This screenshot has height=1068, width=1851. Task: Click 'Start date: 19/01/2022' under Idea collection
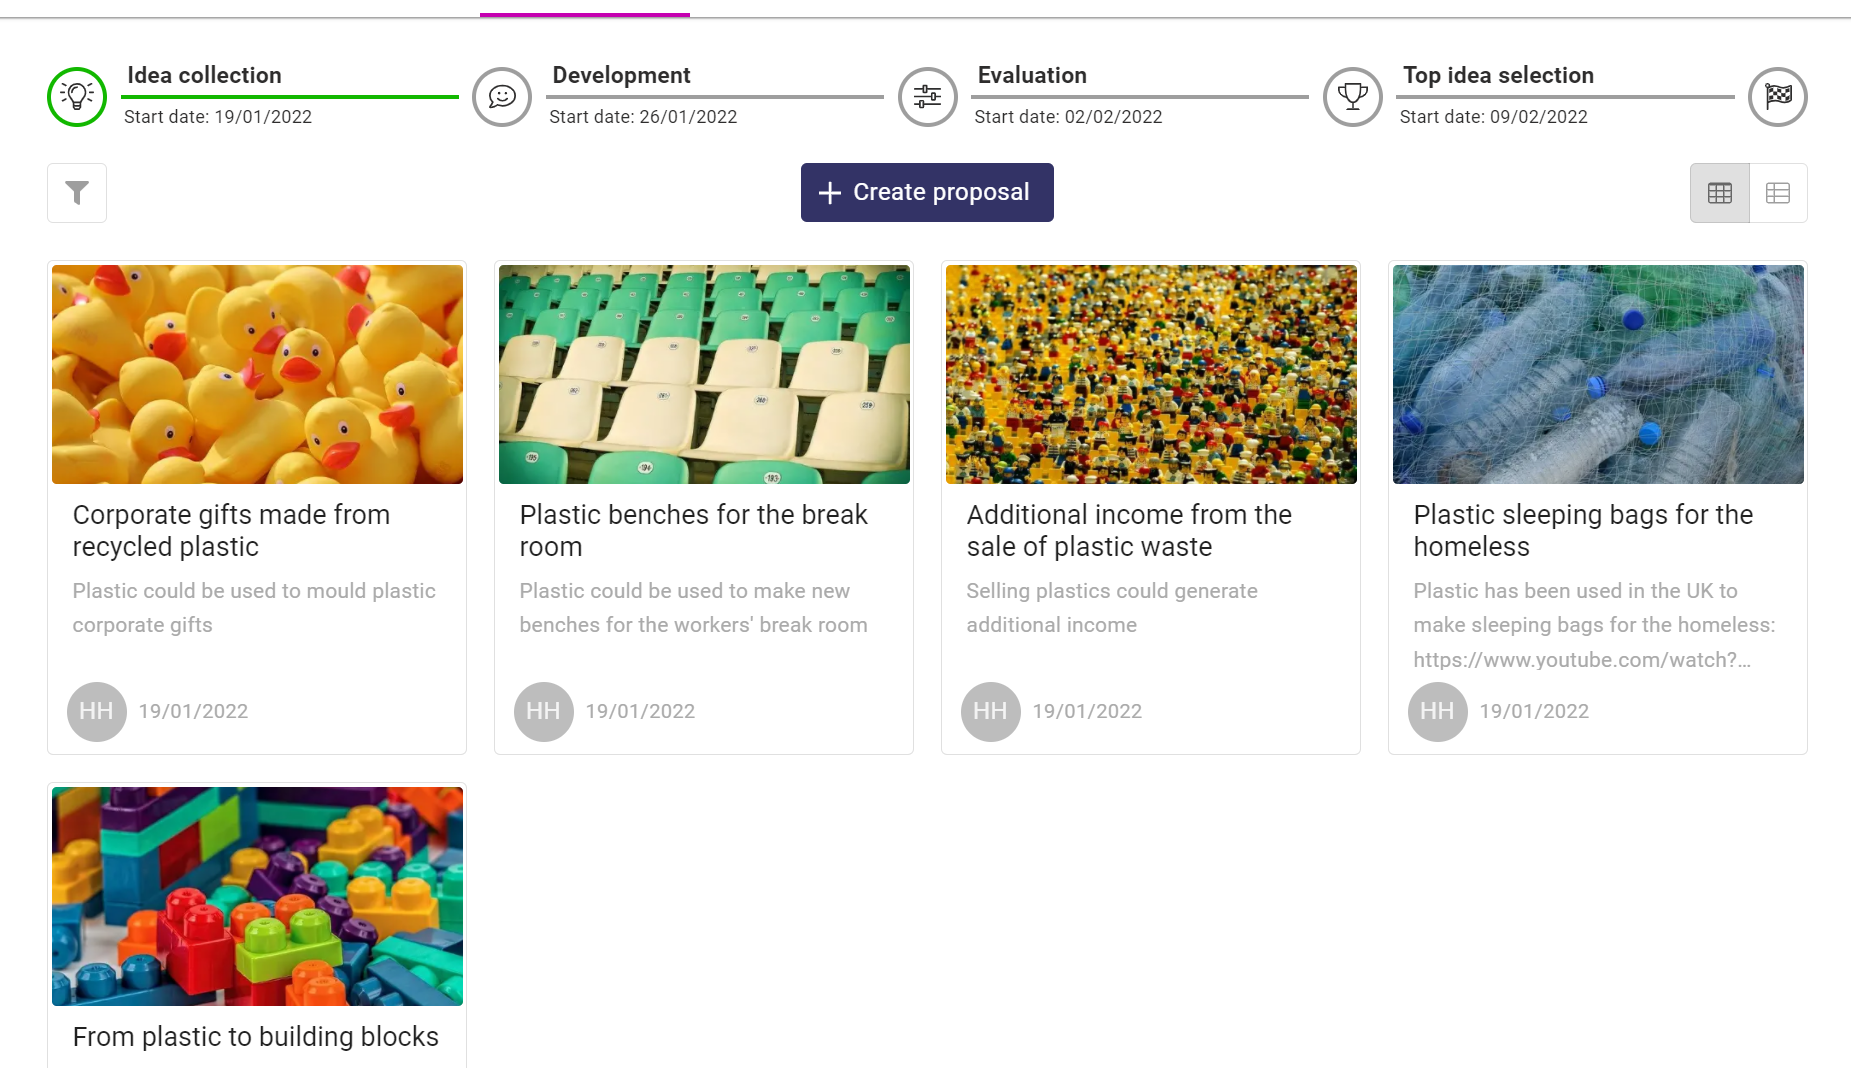point(218,117)
